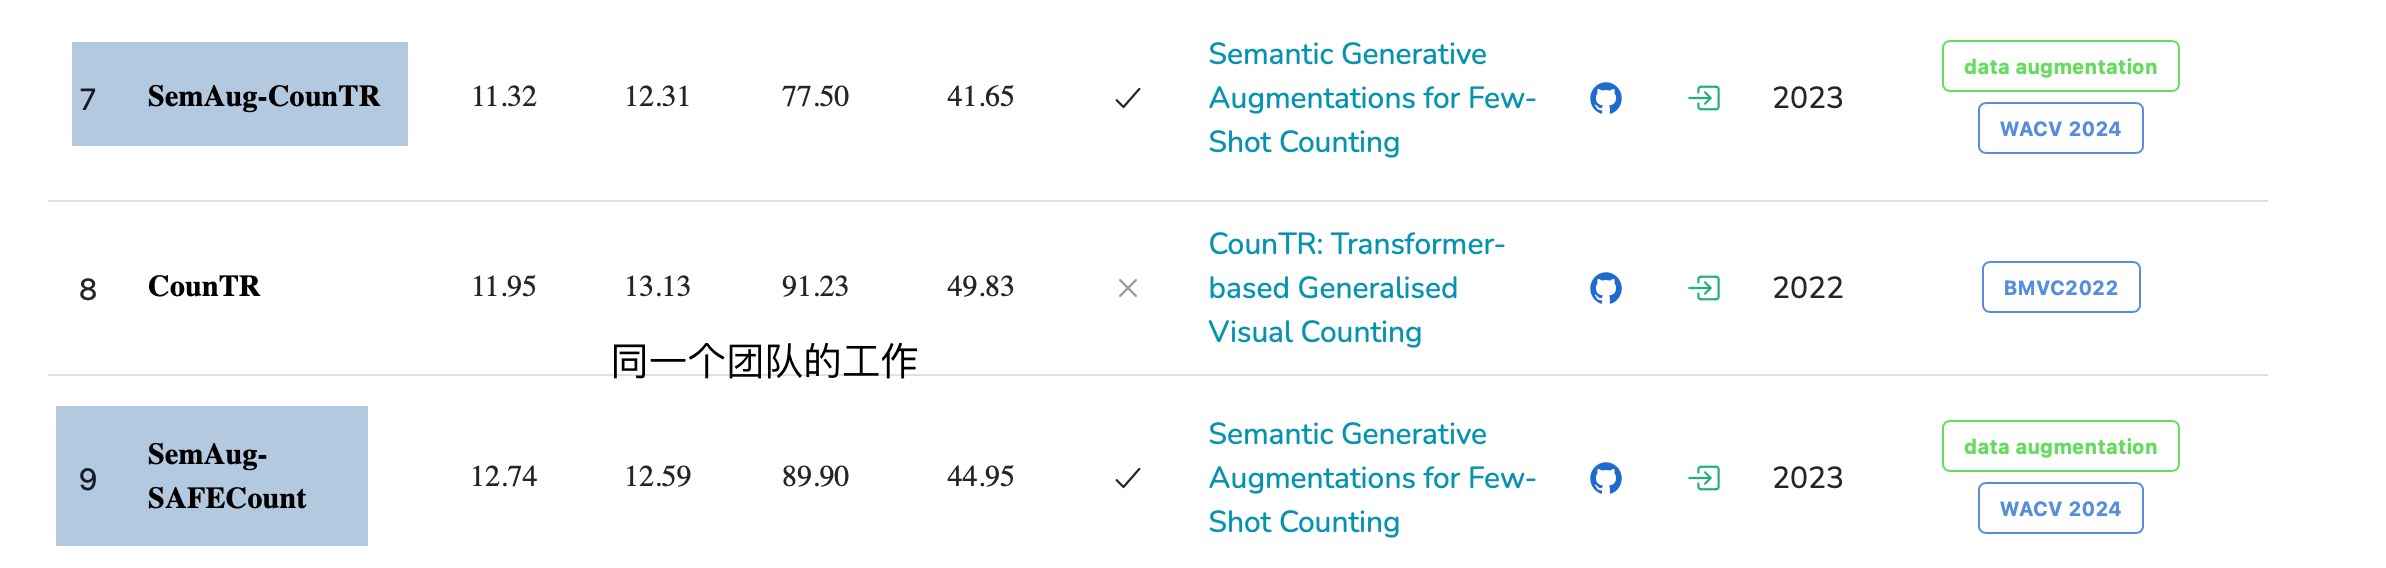Select data augmentation tag in rank 9 row
Screen dimensions: 2386x568
click(x=2060, y=446)
